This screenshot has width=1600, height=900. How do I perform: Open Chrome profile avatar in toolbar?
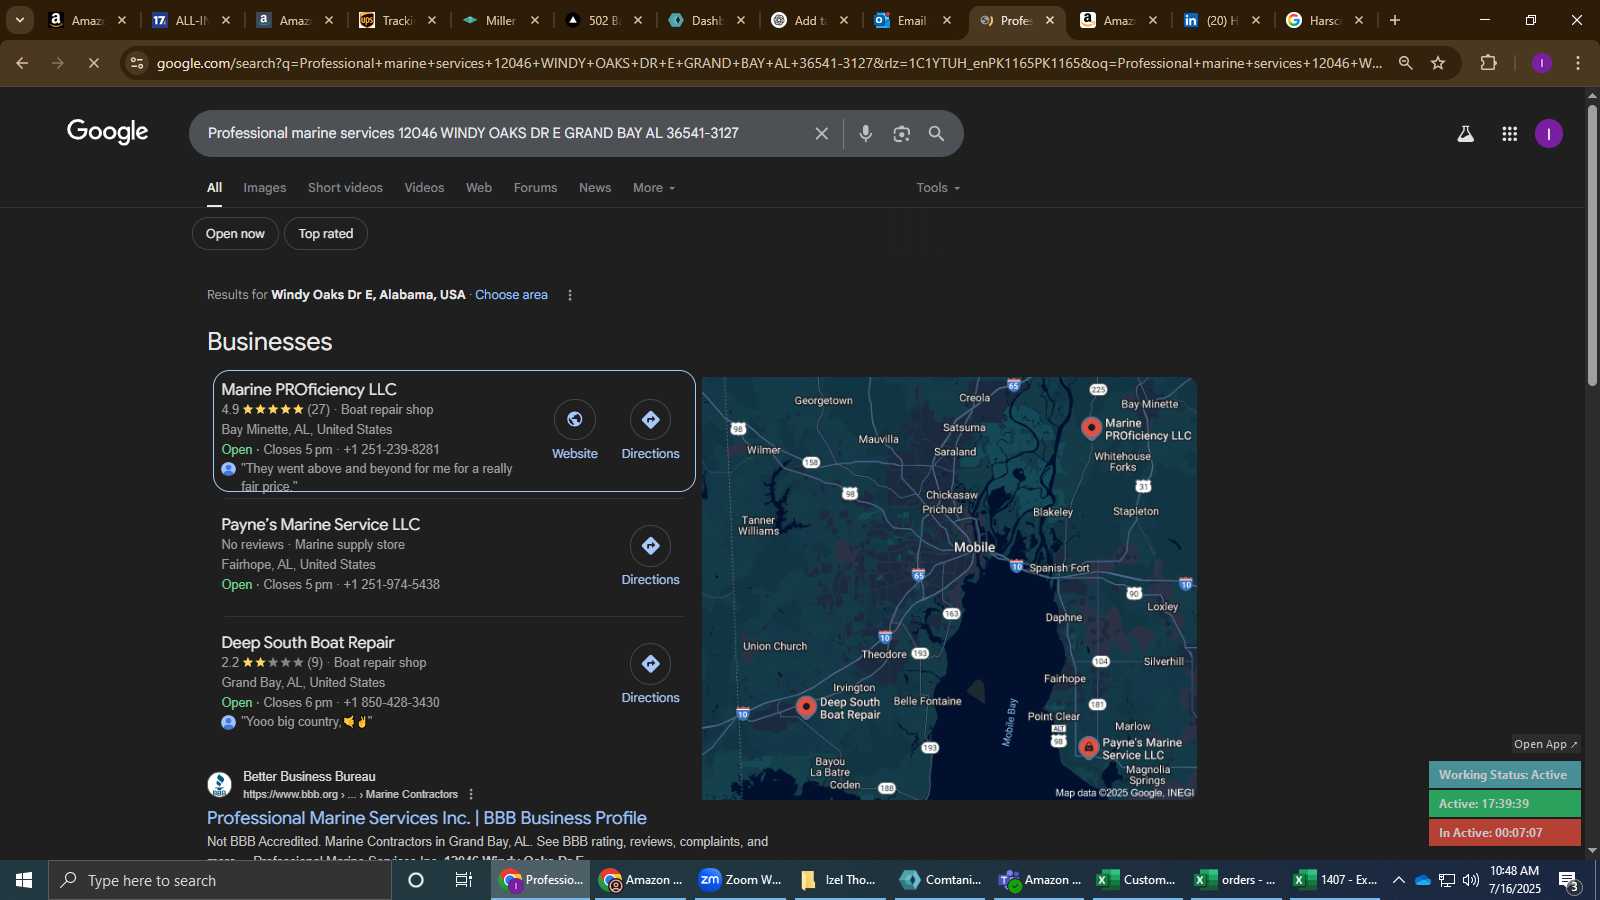[1542, 63]
